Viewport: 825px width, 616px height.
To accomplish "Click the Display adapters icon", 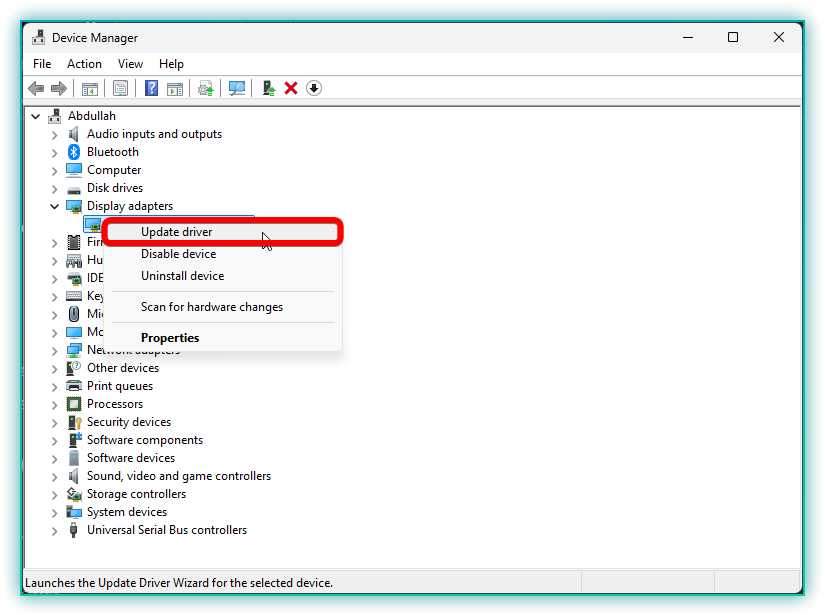I will [74, 206].
